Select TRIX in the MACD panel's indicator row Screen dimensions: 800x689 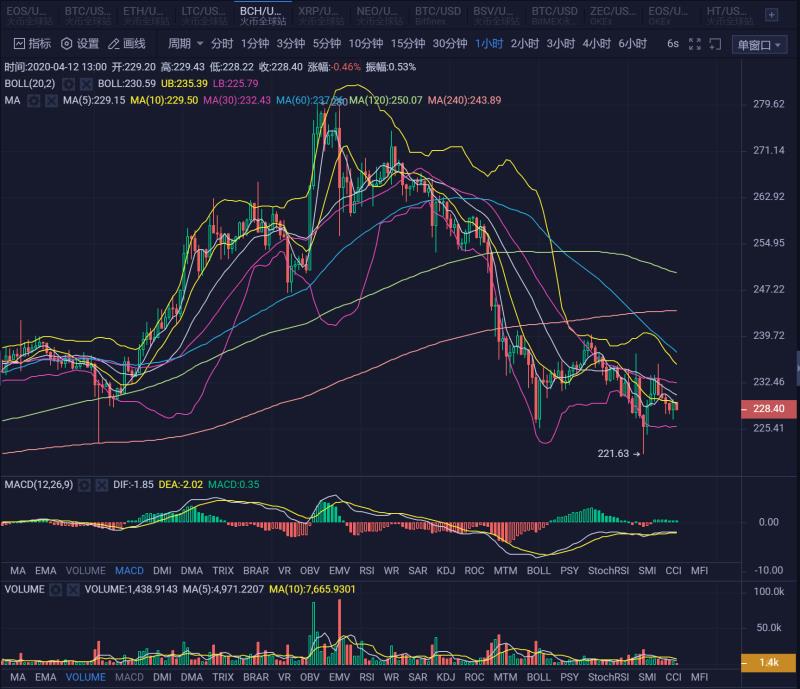(223, 571)
